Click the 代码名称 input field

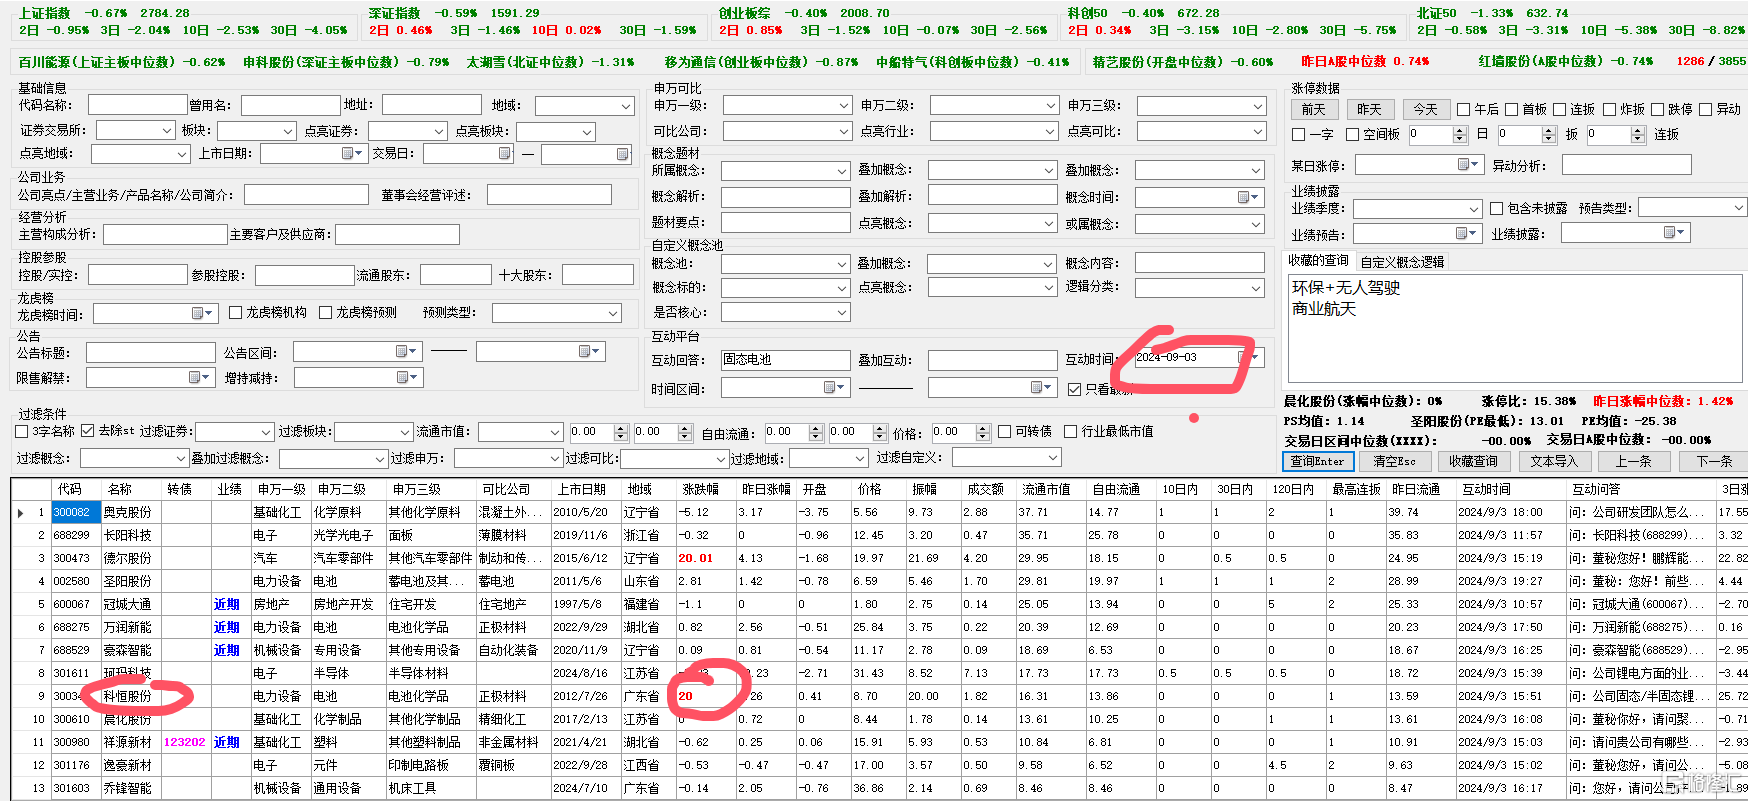137,105
